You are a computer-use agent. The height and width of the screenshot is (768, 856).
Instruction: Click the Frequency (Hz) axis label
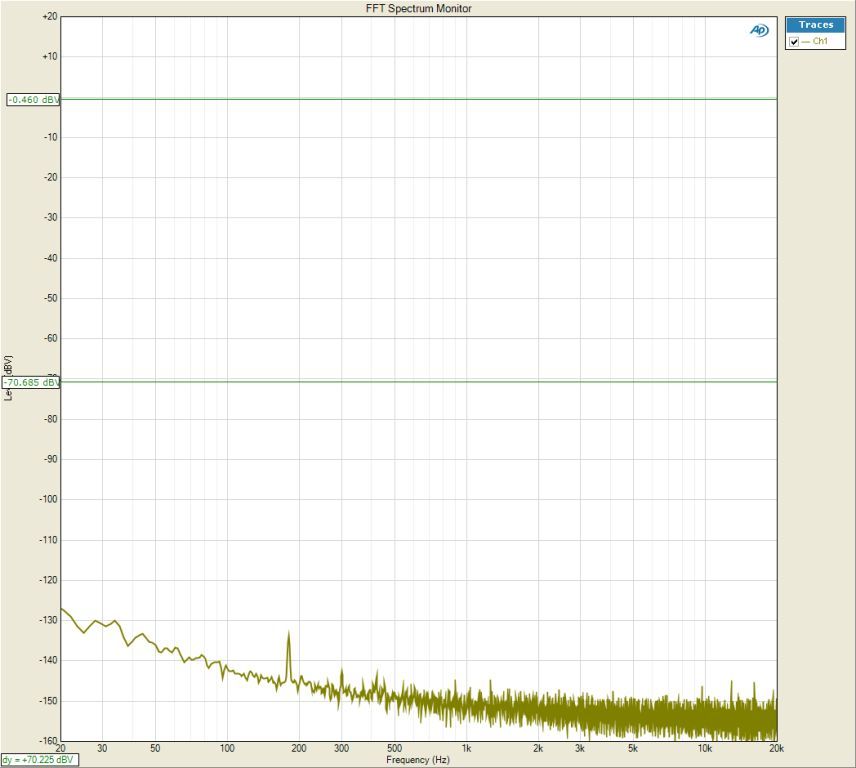[418, 760]
